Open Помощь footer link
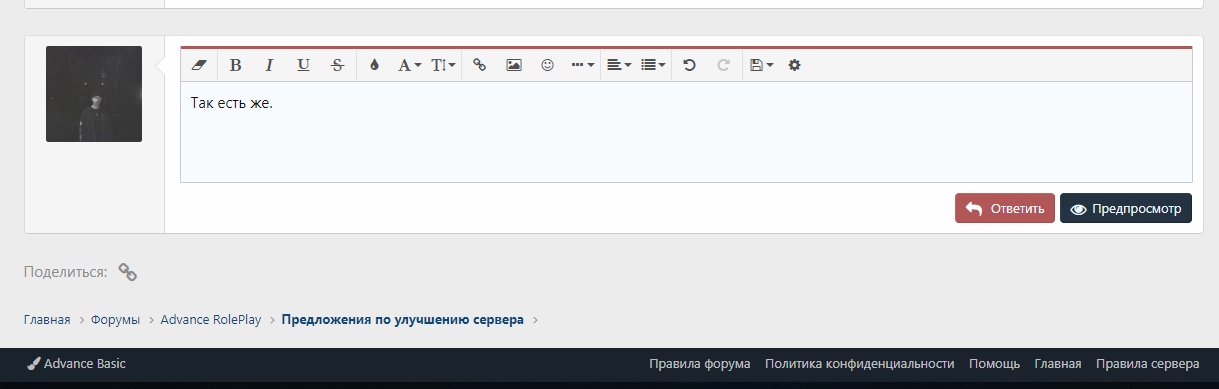 click(995, 364)
